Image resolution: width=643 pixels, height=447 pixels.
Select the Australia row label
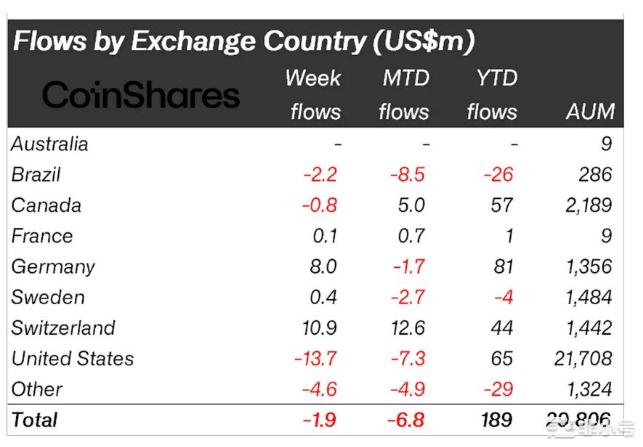pyautogui.click(x=49, y=144)
